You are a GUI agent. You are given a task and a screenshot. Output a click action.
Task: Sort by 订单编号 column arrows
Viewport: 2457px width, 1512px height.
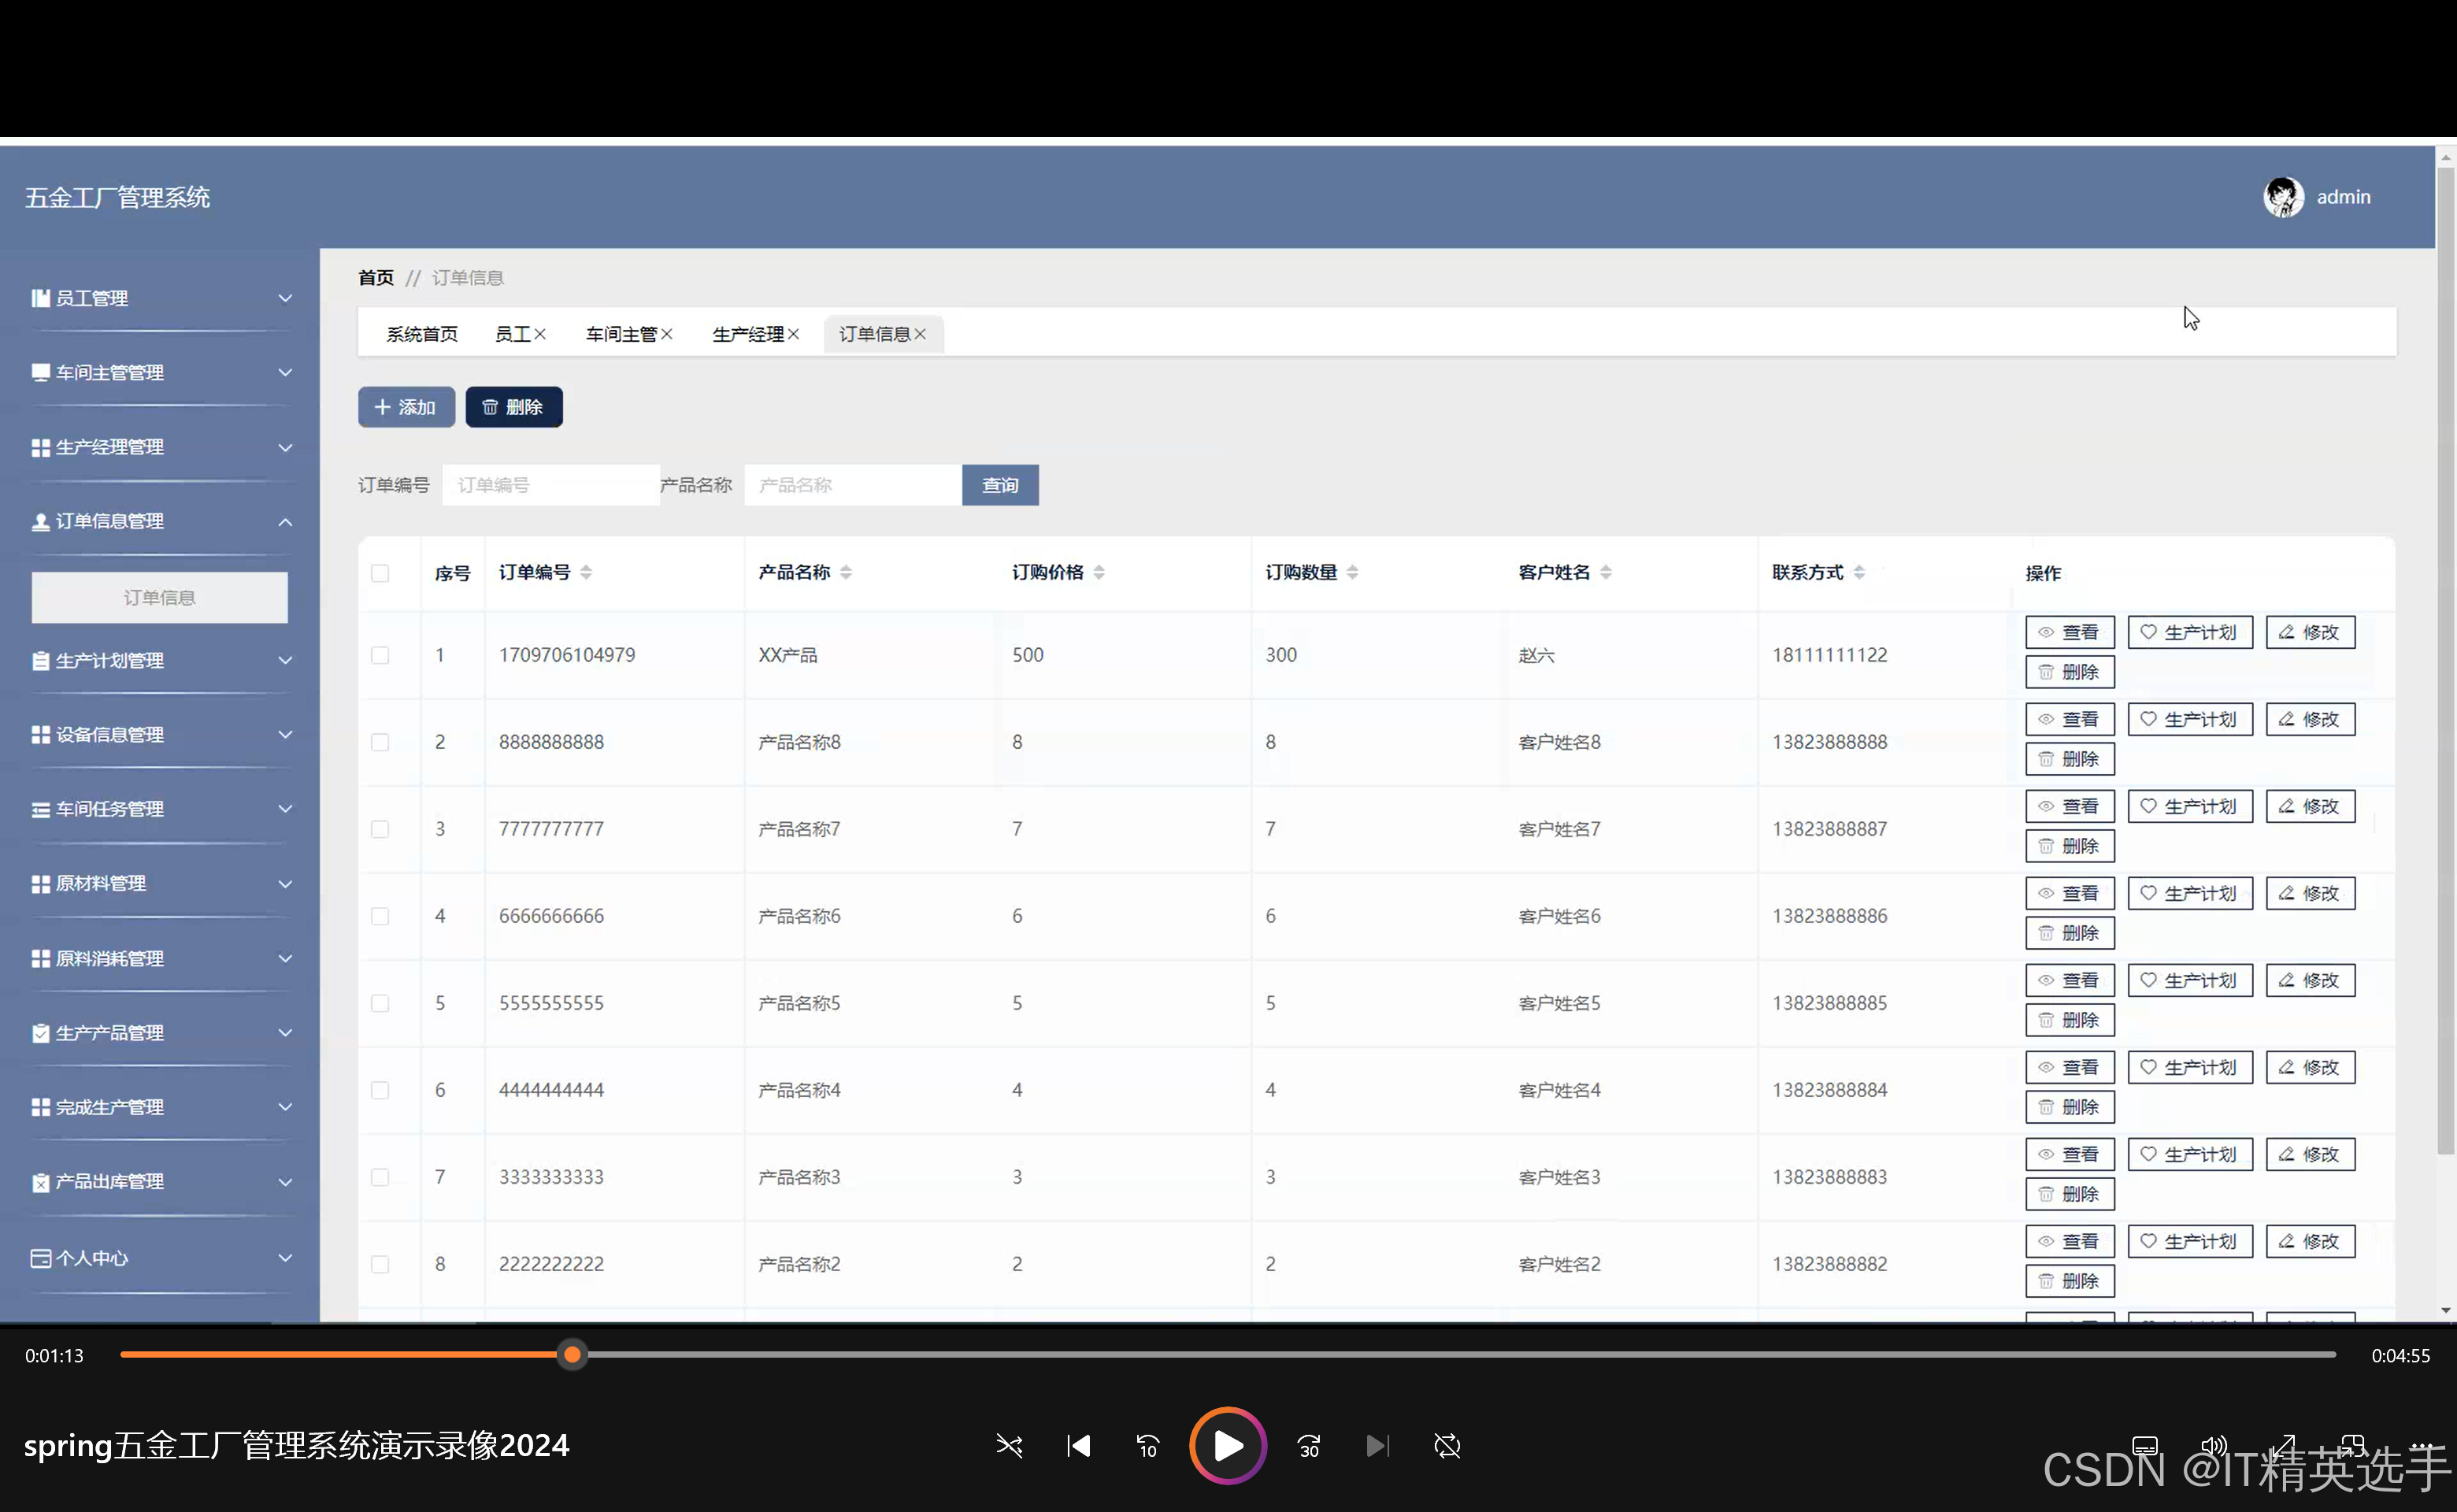[x=586, y=572]
